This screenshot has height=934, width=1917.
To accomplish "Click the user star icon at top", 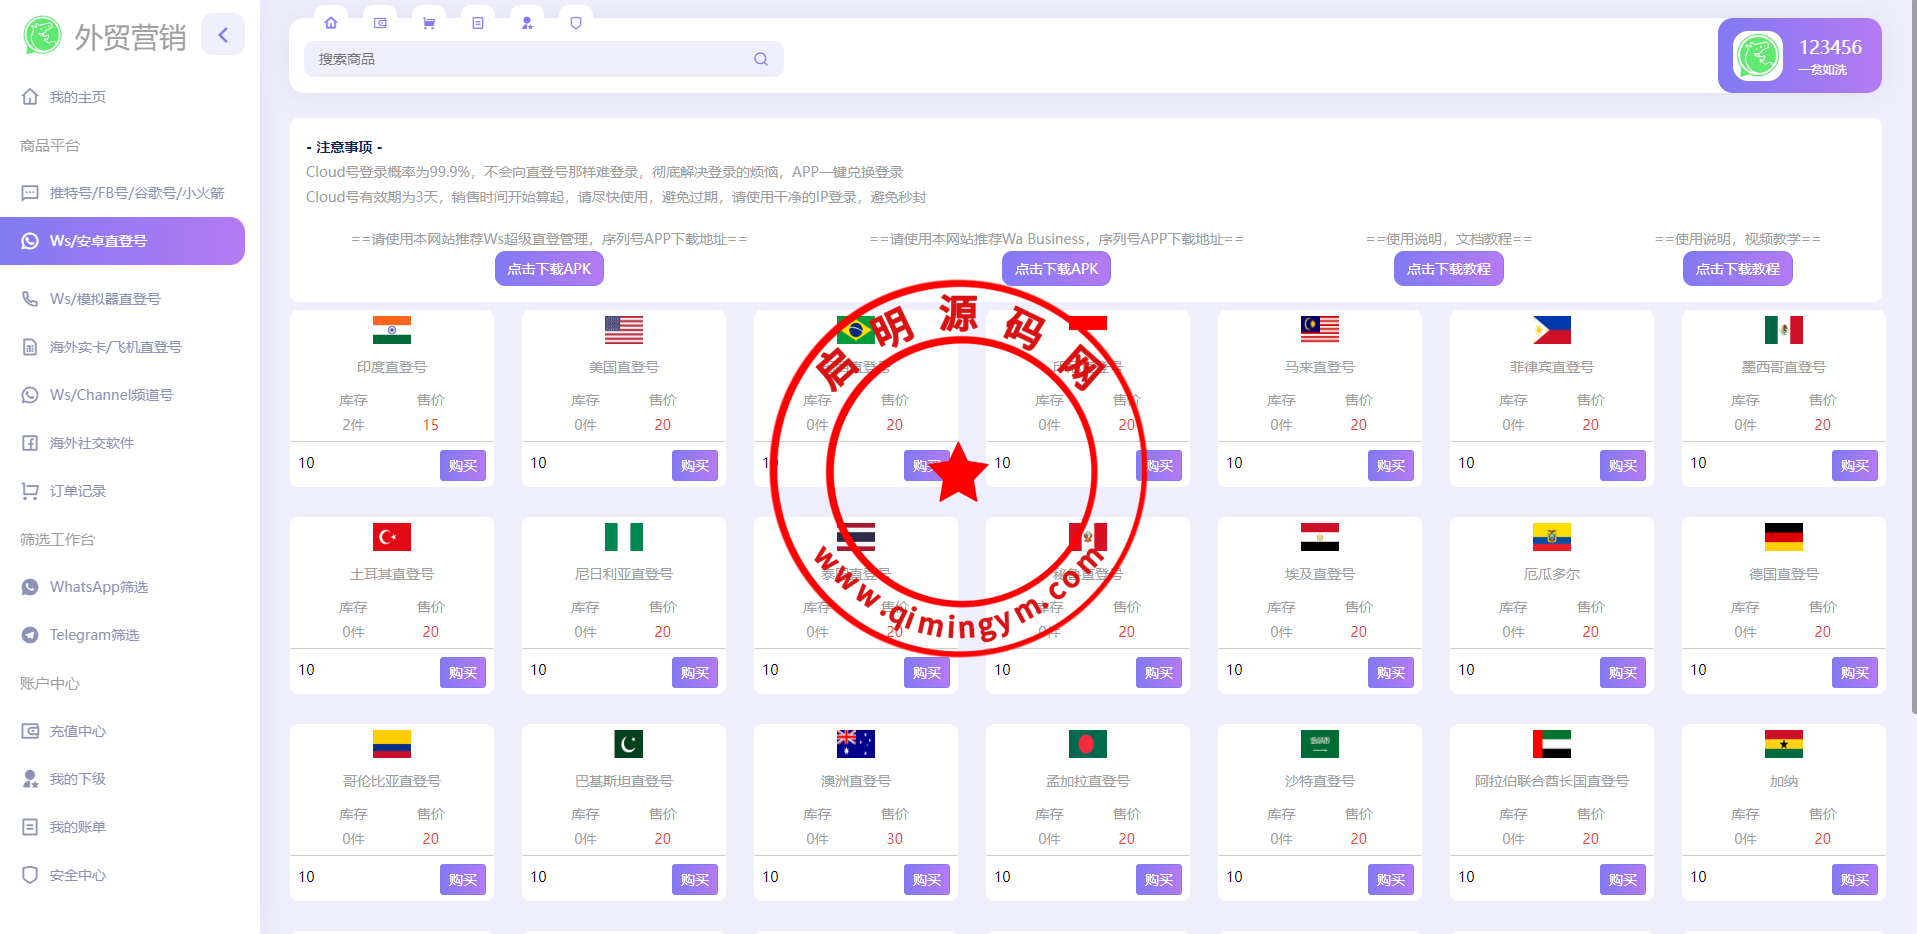I will click(527, 23).
